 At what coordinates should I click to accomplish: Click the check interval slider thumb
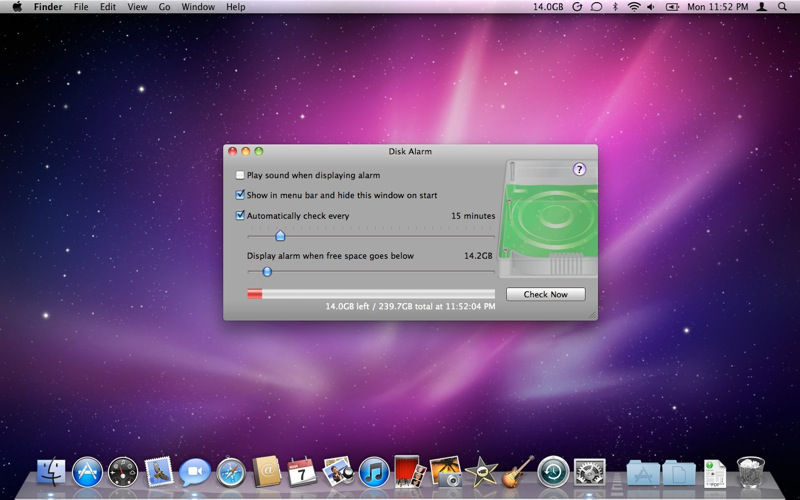[280, 236]
